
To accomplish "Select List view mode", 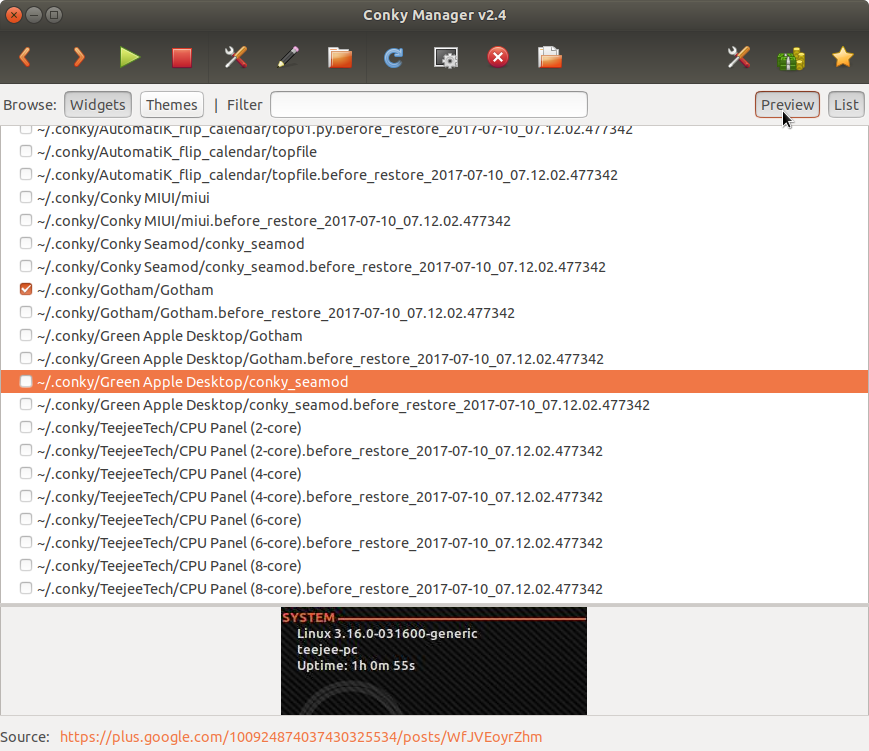I will tap(846, 105).
